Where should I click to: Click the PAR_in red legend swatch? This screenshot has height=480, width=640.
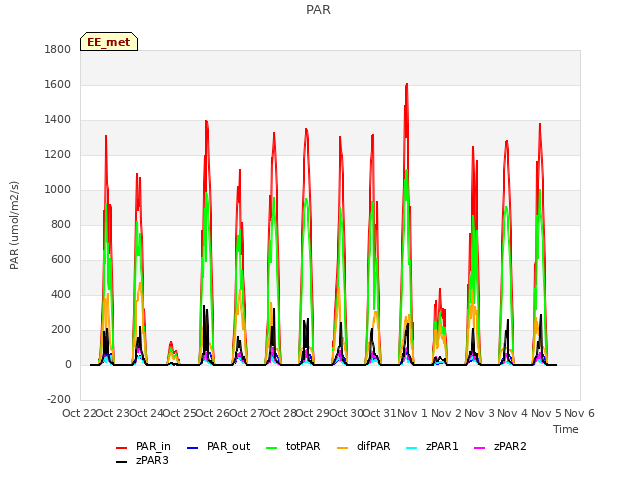pos(122,448)
